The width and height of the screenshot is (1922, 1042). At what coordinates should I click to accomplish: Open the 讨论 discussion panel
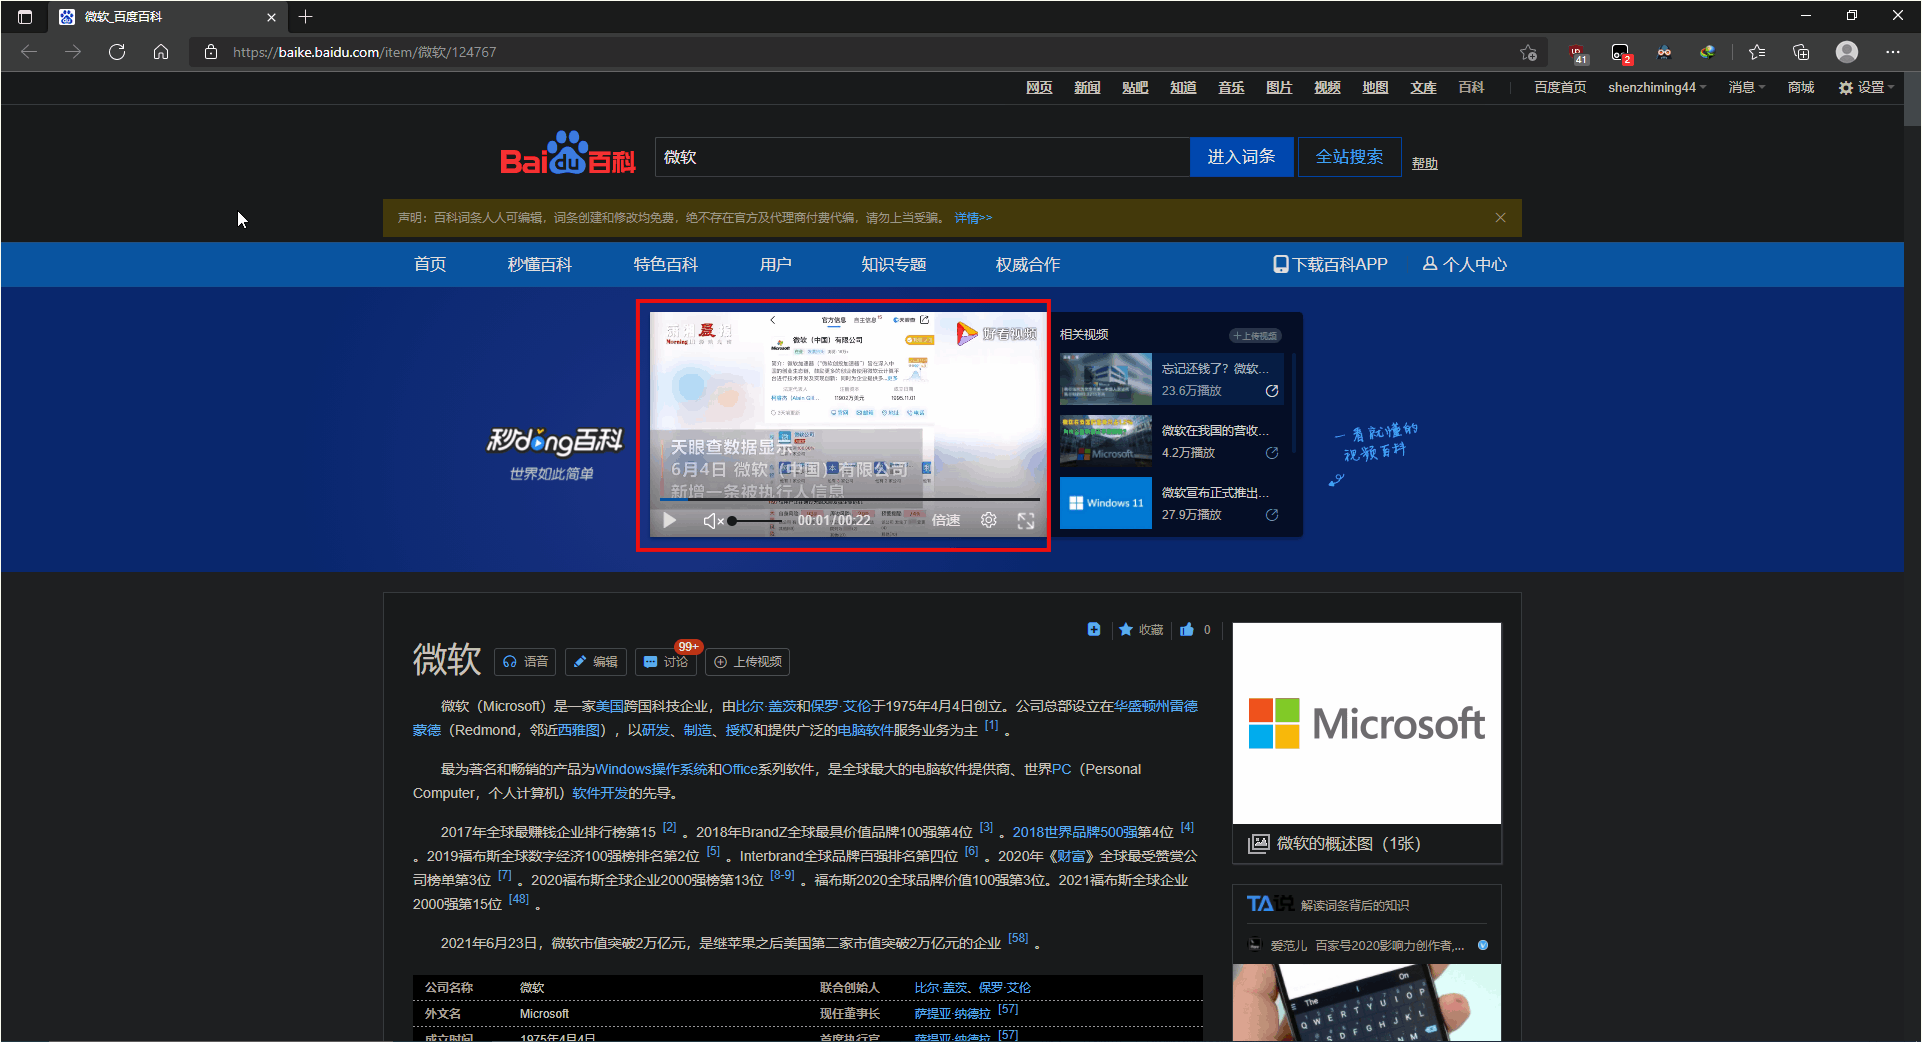[665, 661]
